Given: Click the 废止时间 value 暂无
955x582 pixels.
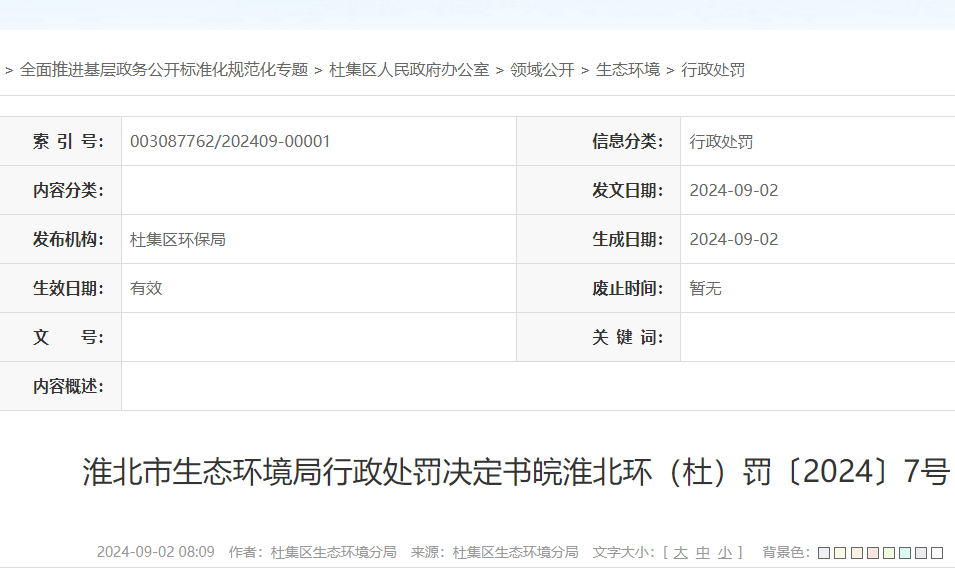Looking at the screenshot, I should click(705, 288).
